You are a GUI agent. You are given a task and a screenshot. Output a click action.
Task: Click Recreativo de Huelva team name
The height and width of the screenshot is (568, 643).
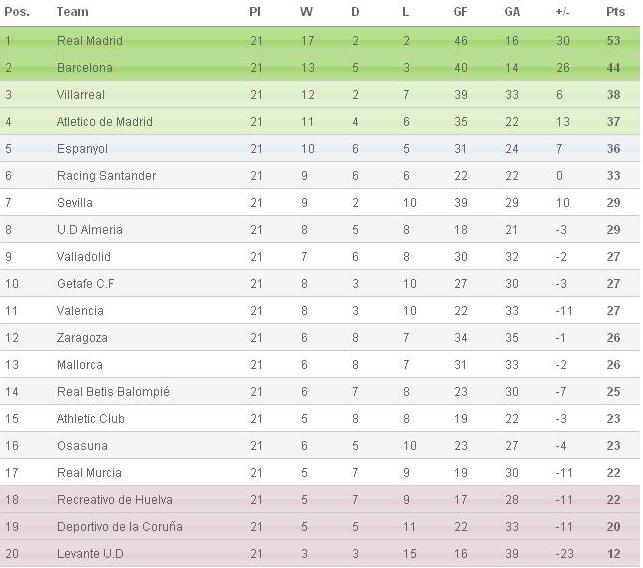tap(115, 500)
